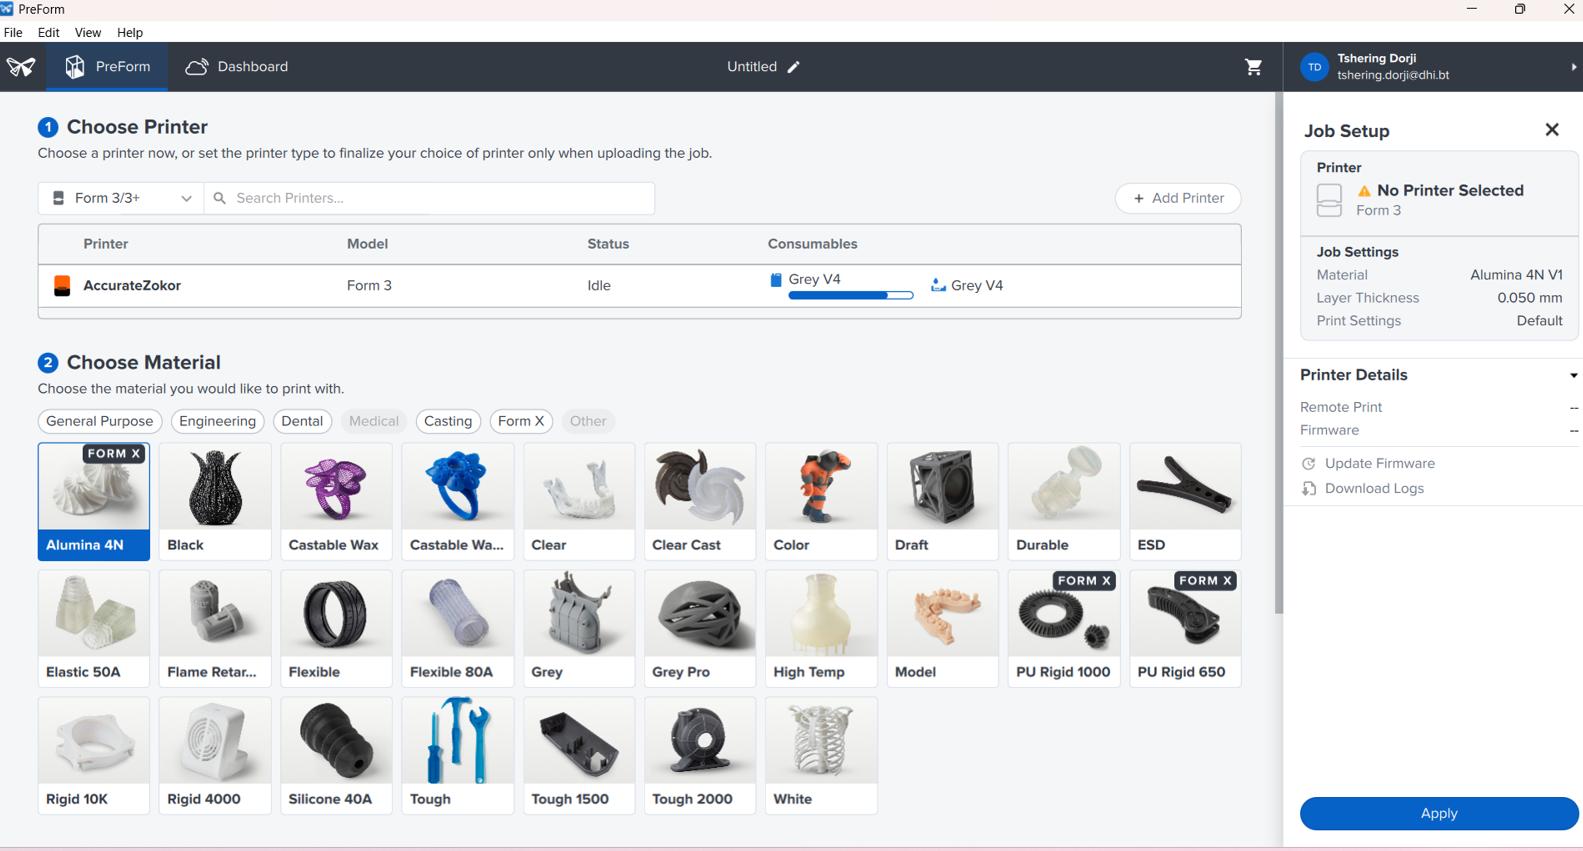Toggle the Form X material filter
Screen dimensions: 1583x851
coord(521,421)
